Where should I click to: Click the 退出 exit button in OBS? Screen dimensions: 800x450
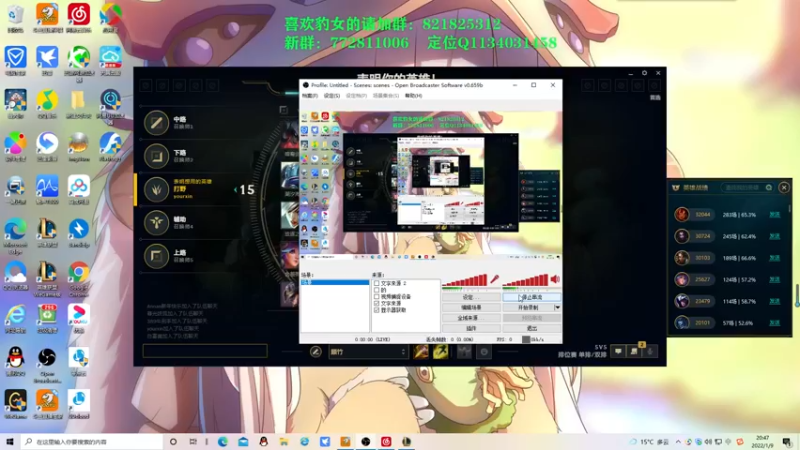pos(532,328)
